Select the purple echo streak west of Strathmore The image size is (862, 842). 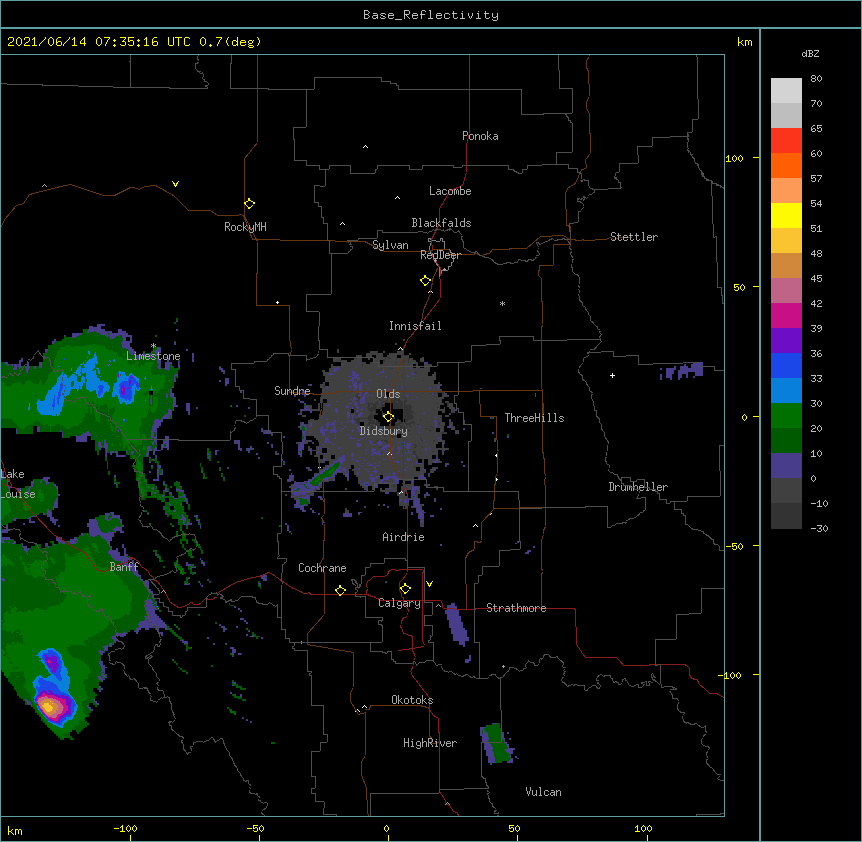click(456, 624)
